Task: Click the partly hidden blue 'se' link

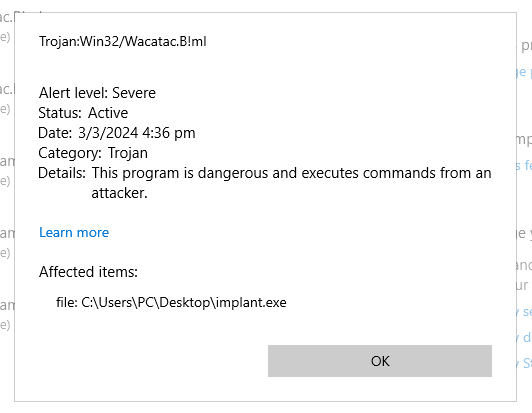Action: pyautogui.click(x=525, y=312)
